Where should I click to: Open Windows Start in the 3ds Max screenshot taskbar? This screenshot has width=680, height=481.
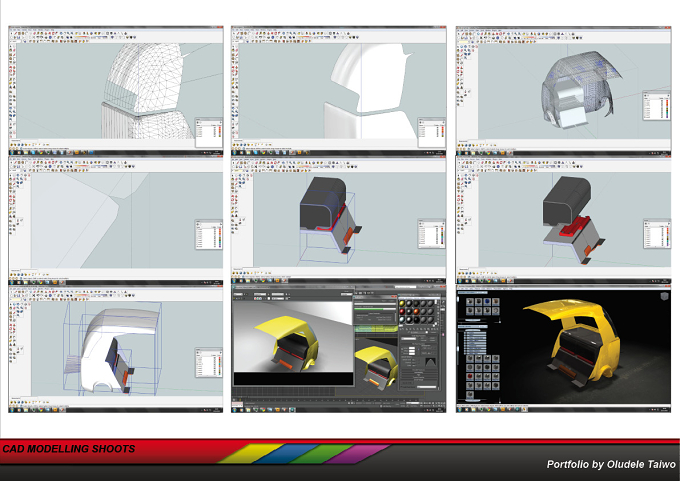tap(234, 410)
